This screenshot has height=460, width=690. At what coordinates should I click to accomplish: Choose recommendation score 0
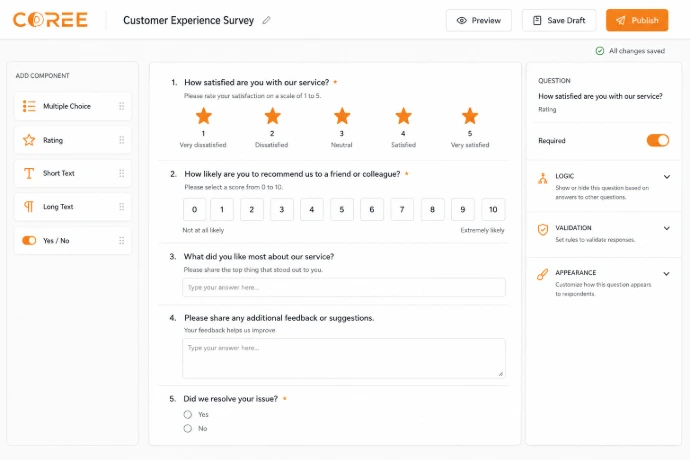[195, 209]
